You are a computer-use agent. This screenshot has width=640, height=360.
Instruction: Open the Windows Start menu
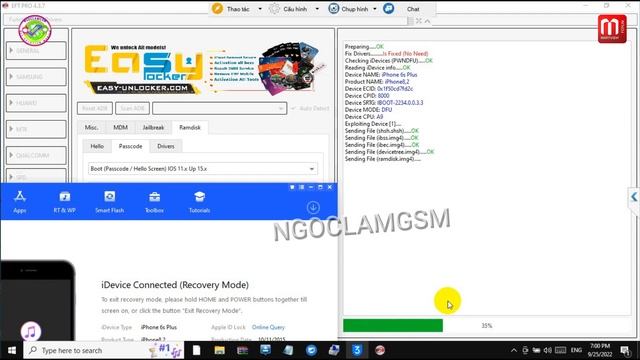[x=11, y=350]
